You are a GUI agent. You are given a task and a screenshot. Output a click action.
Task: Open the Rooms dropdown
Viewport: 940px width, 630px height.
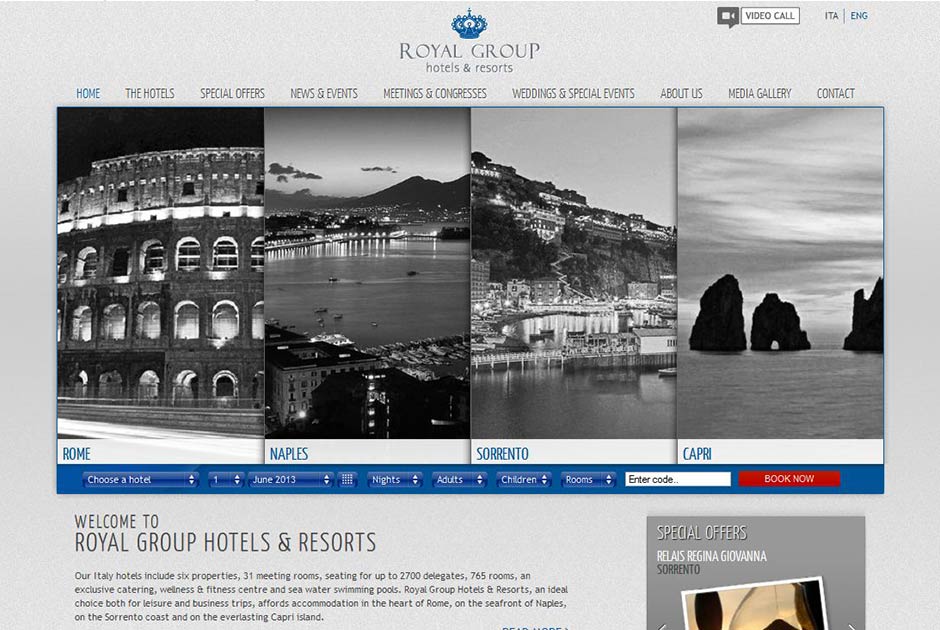[588, 480]
